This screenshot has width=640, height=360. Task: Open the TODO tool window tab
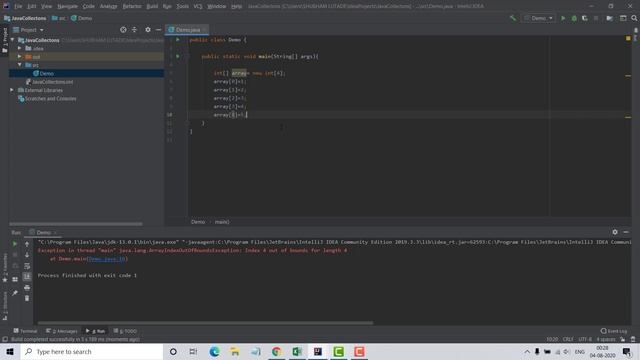point(125,331)
